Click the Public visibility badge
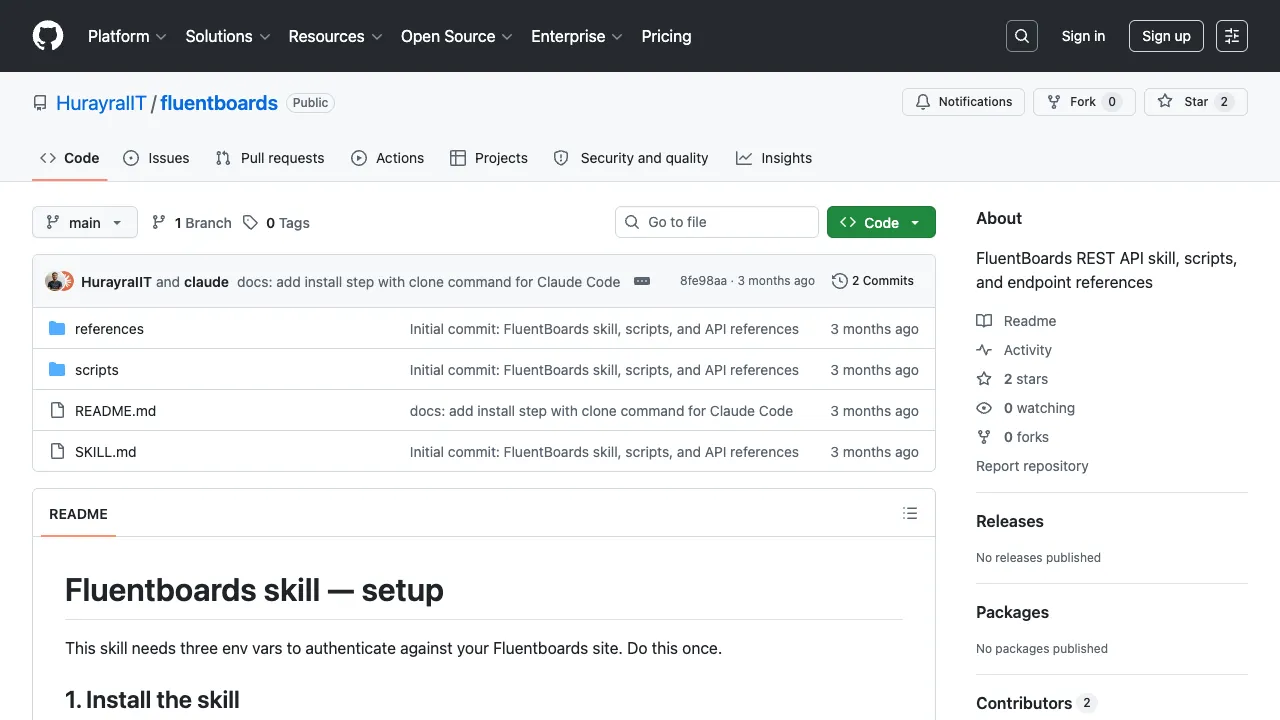 click(311, 102)
